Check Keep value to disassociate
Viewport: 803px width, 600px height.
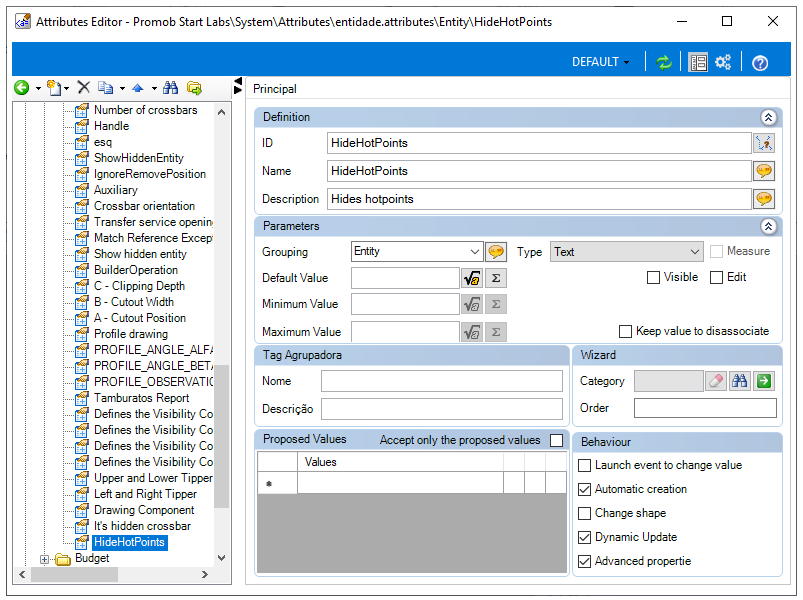click(625, 332)
